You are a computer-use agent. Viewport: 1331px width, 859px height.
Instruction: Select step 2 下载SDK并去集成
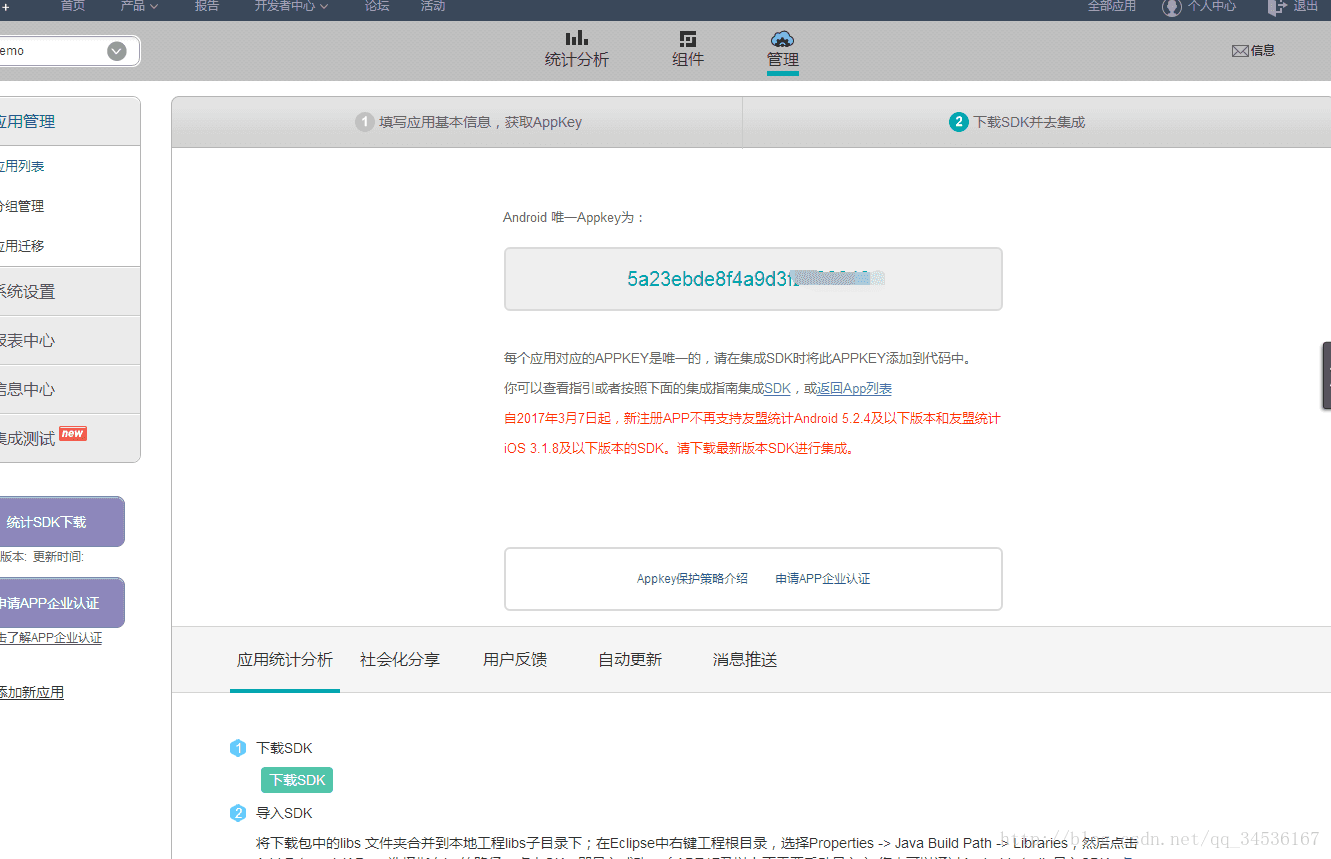coord(1017,122)
